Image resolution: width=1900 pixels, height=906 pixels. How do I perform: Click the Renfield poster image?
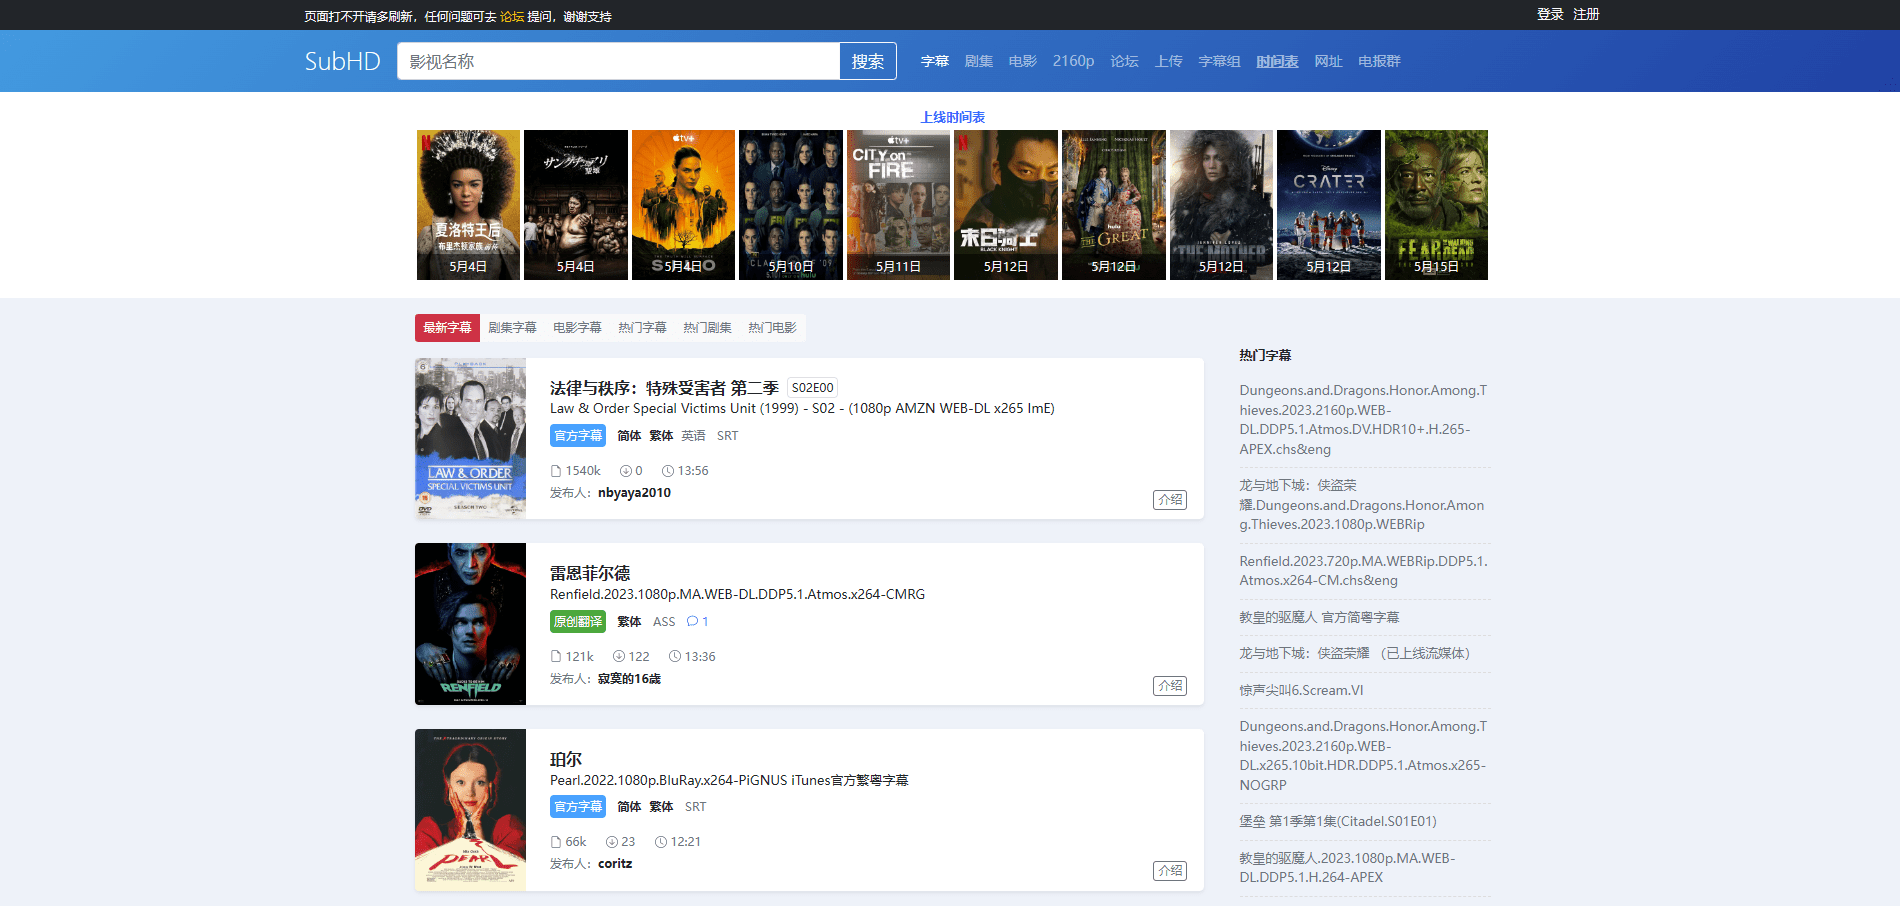click(x=470, y=624)
